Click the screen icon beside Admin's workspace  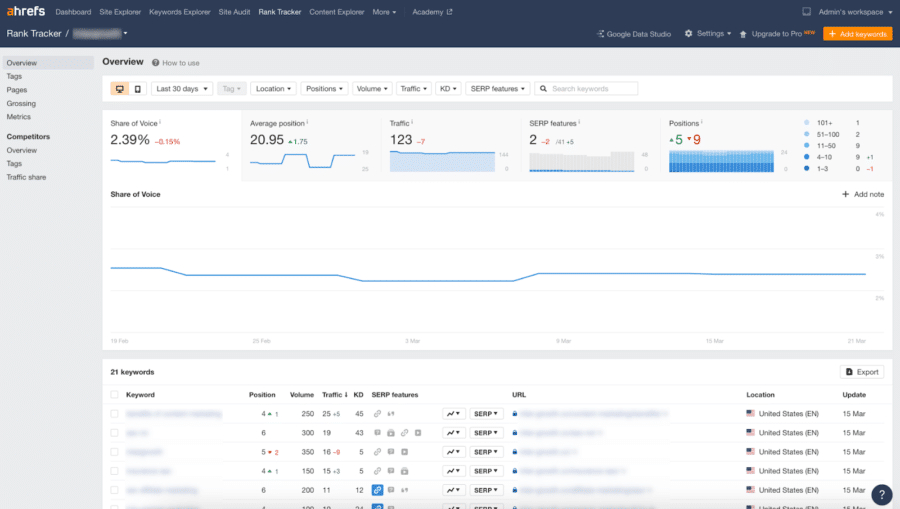[806, 11]
